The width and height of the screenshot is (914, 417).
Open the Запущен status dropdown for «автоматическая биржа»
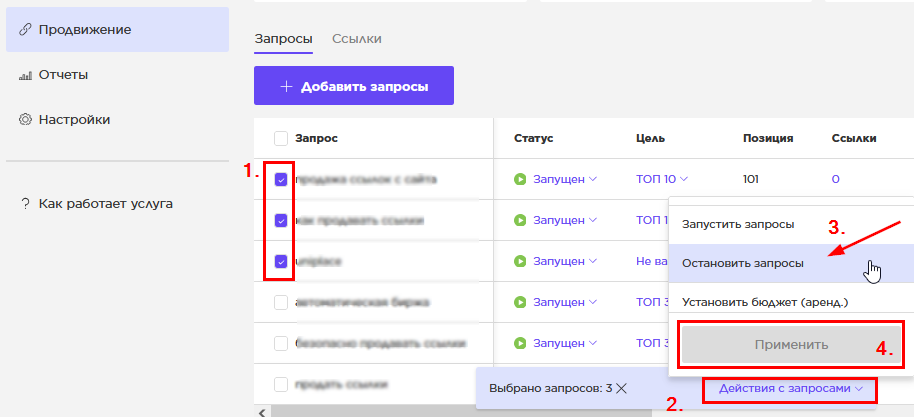pos(565,303)
